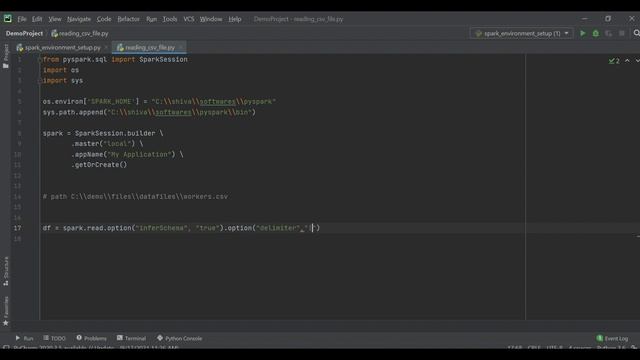Select the reading_csv_file.py editor tab
This screenshot has height=360, width=640.
click(x=149, y=48)
